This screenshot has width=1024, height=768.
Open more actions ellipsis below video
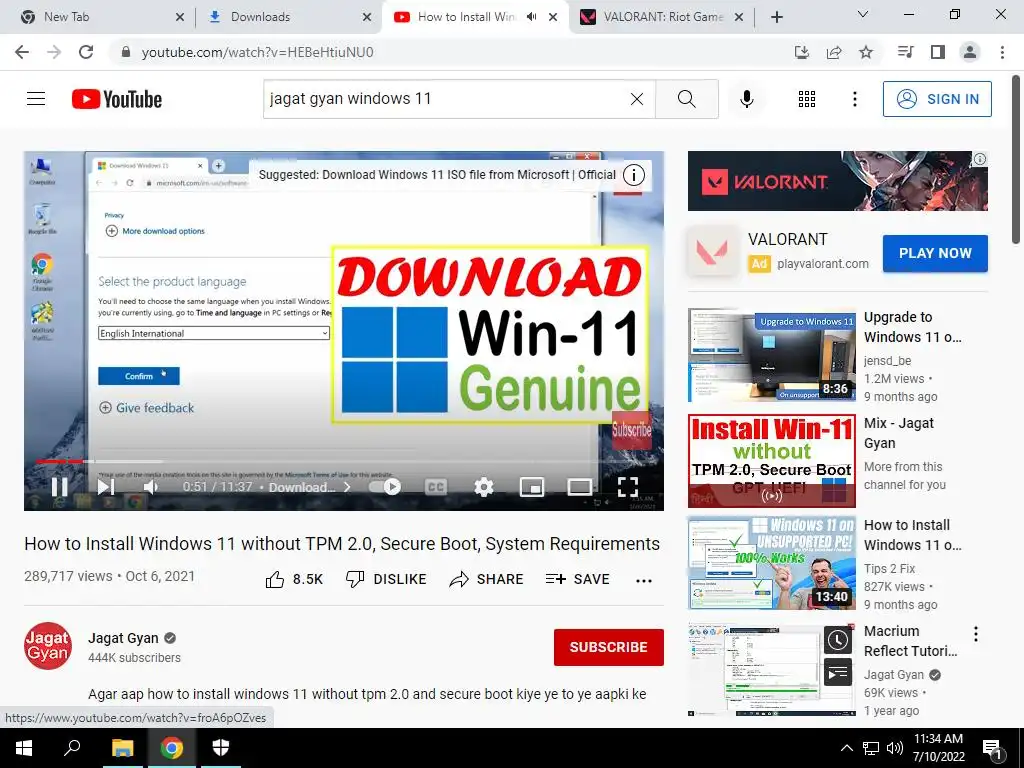pos(644,581)
